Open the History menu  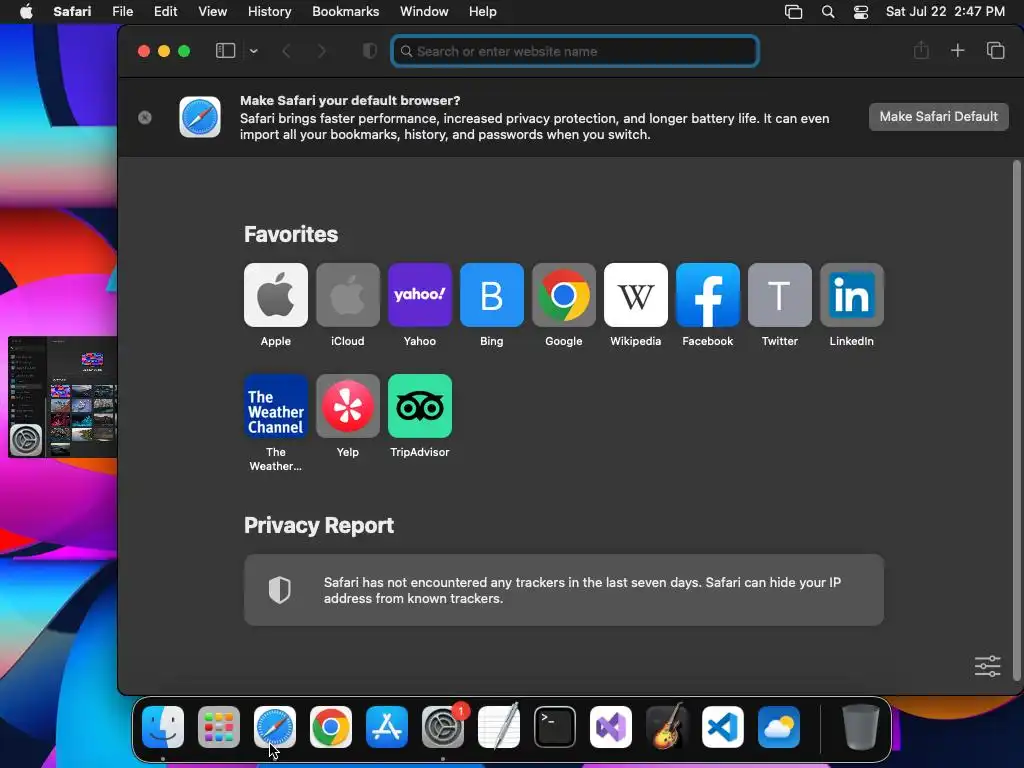[x=270, y=11]
